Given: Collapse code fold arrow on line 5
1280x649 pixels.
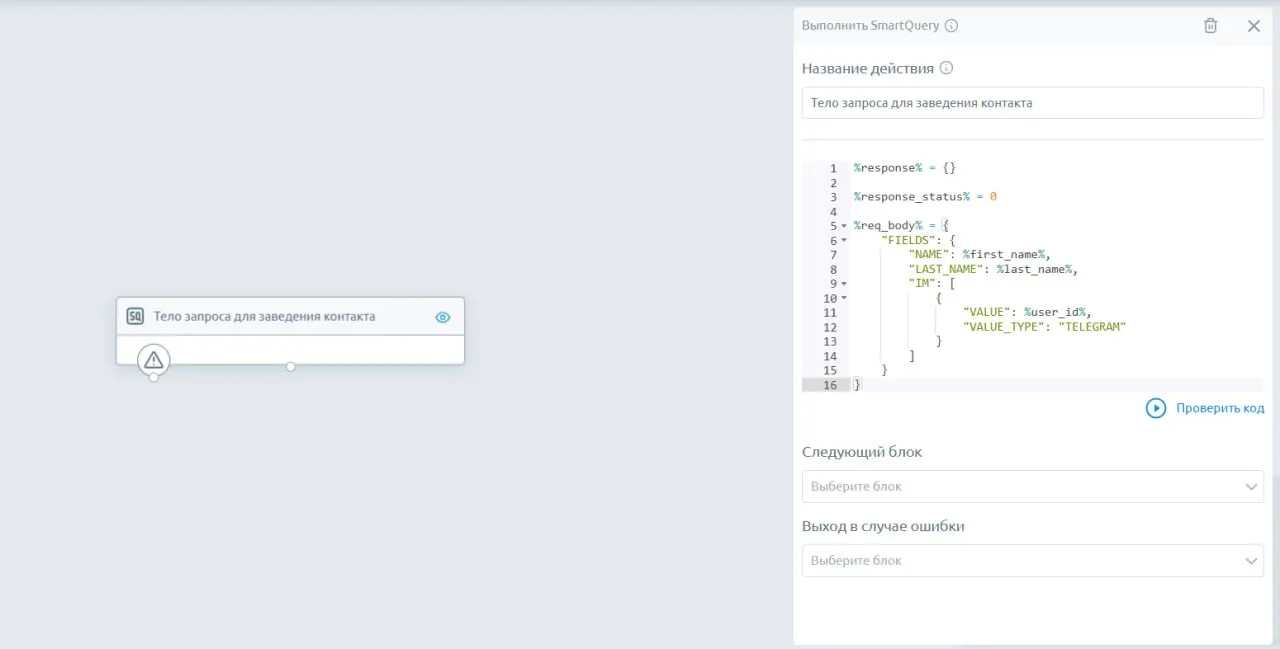Looking at the screenshot, I should [844, 226].
